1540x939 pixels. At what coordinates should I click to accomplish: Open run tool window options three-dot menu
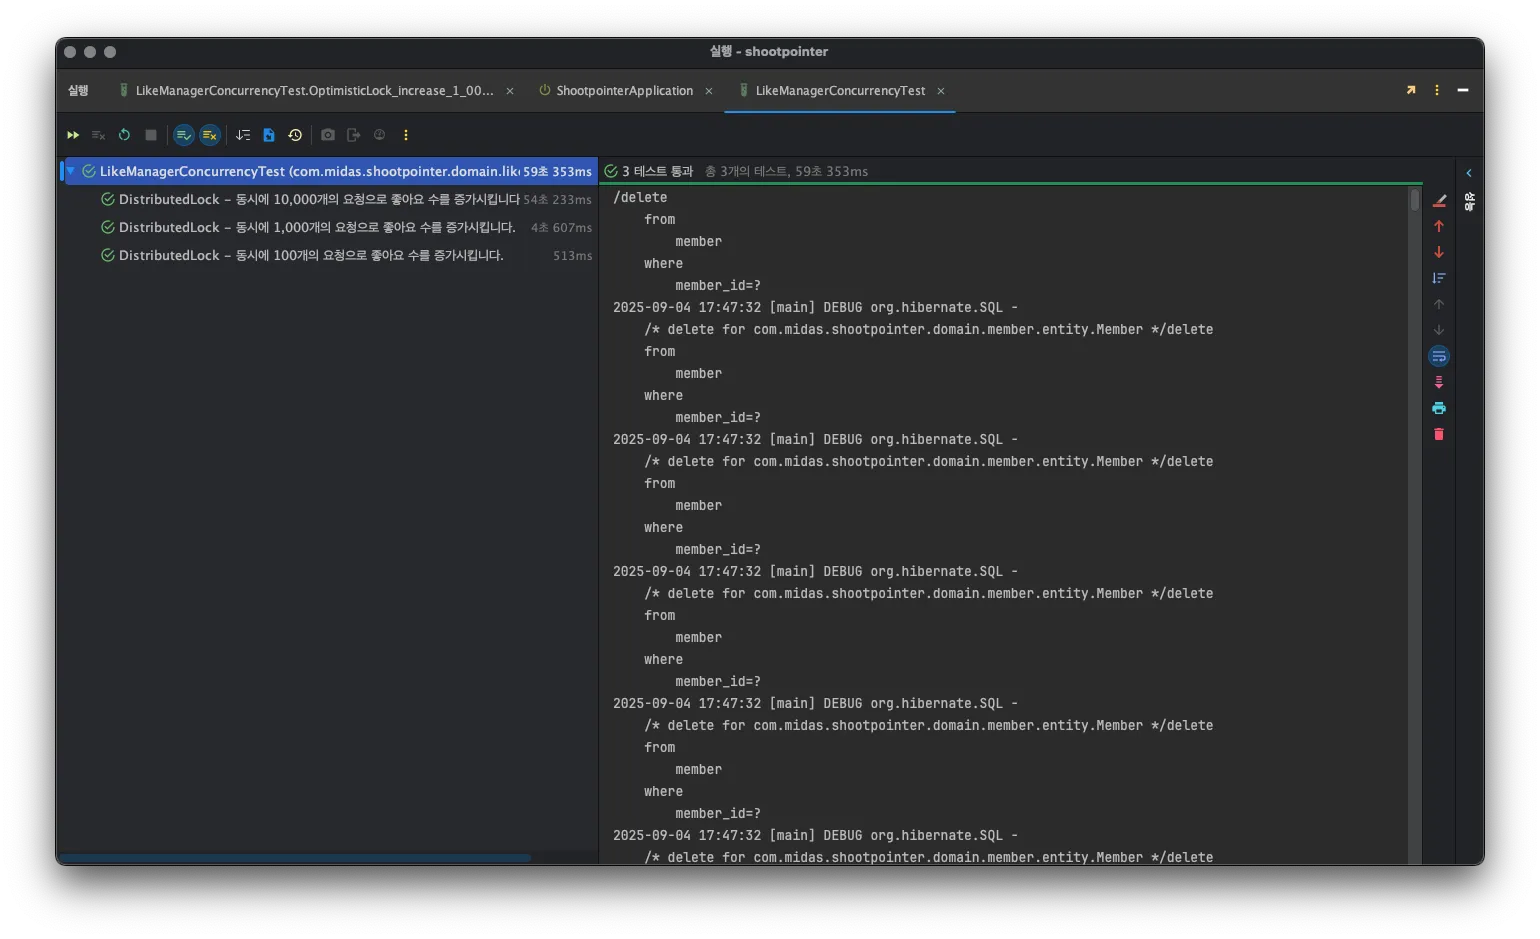tap(1437, 90)
